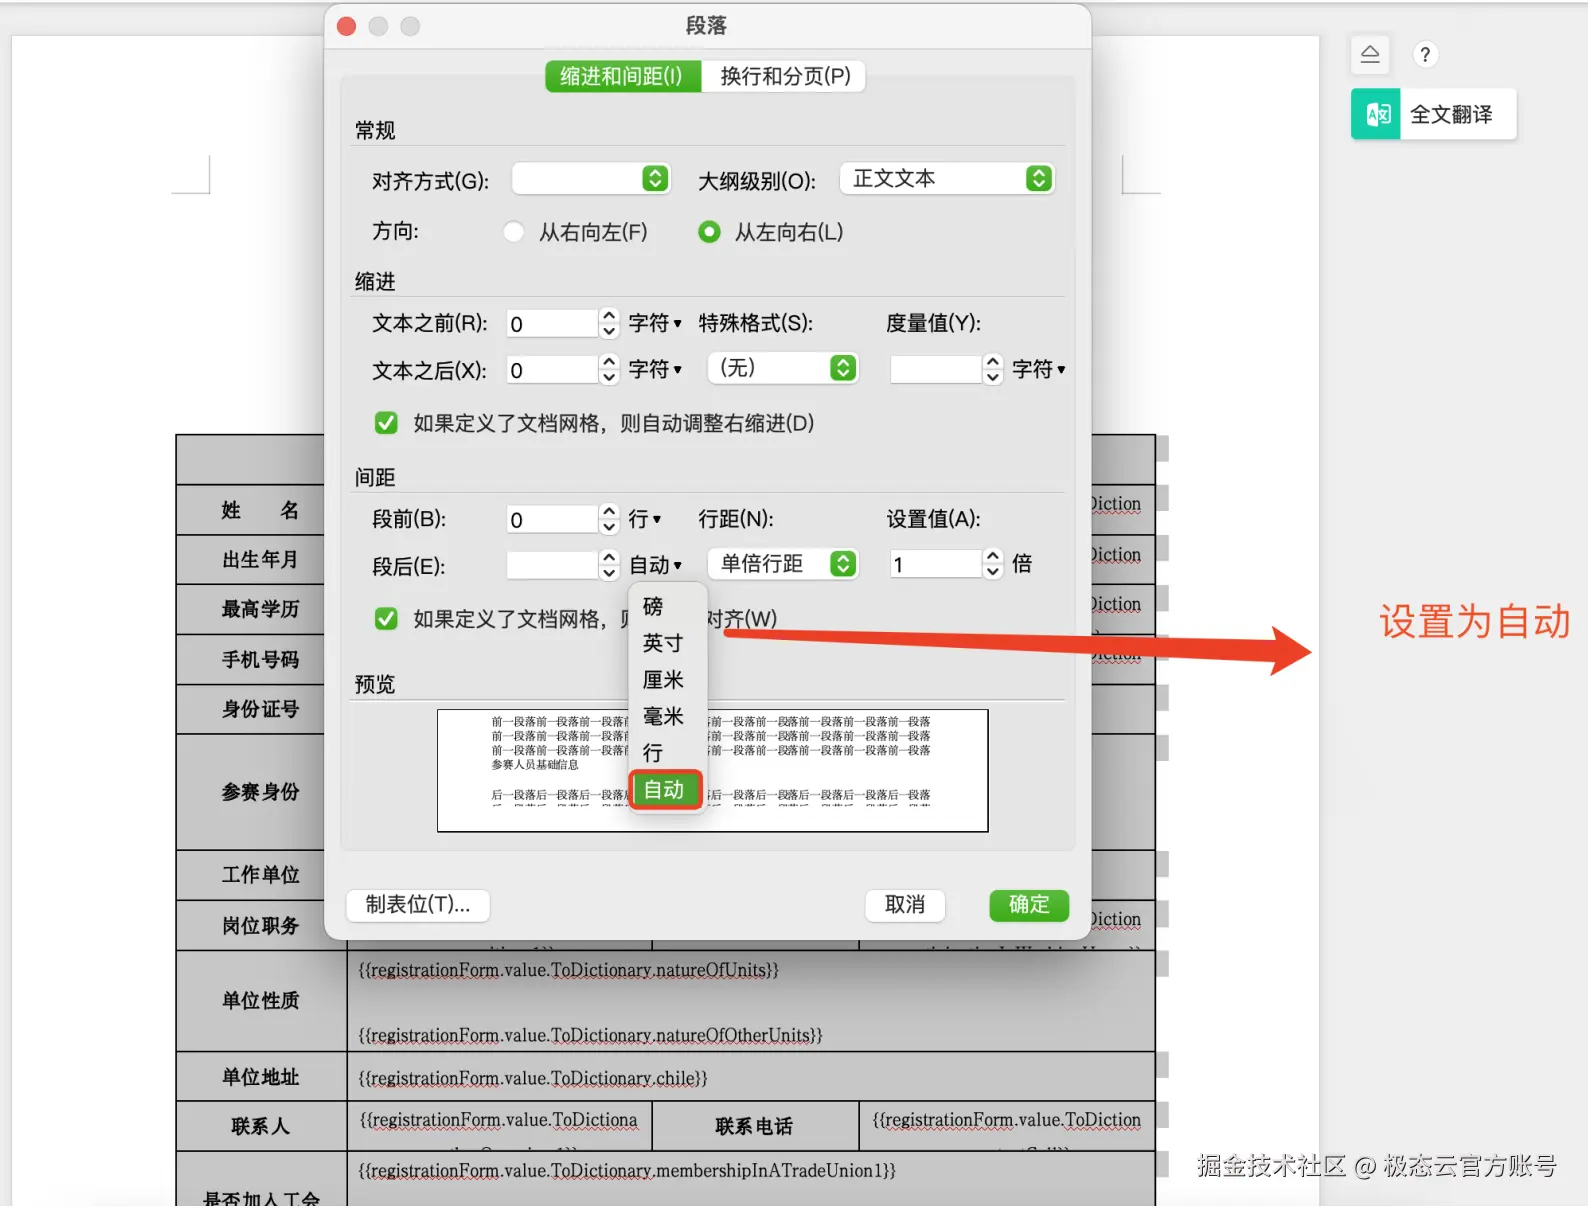Image resolution: width=1588 pixels, height=1210 pixels.
Task: Choose 厘米 from the unit menu
Action: point(667,680)
